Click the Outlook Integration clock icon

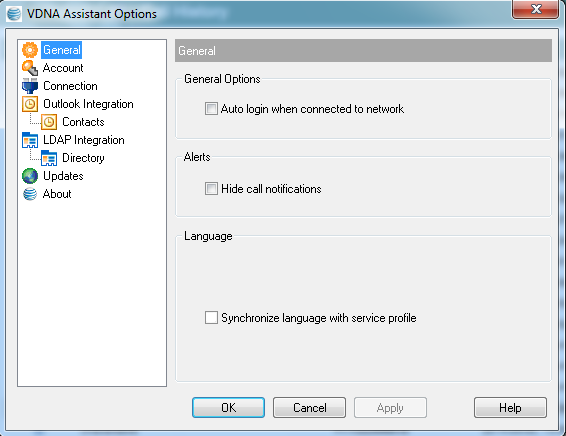pyautogui.click(x=30, y=104)
